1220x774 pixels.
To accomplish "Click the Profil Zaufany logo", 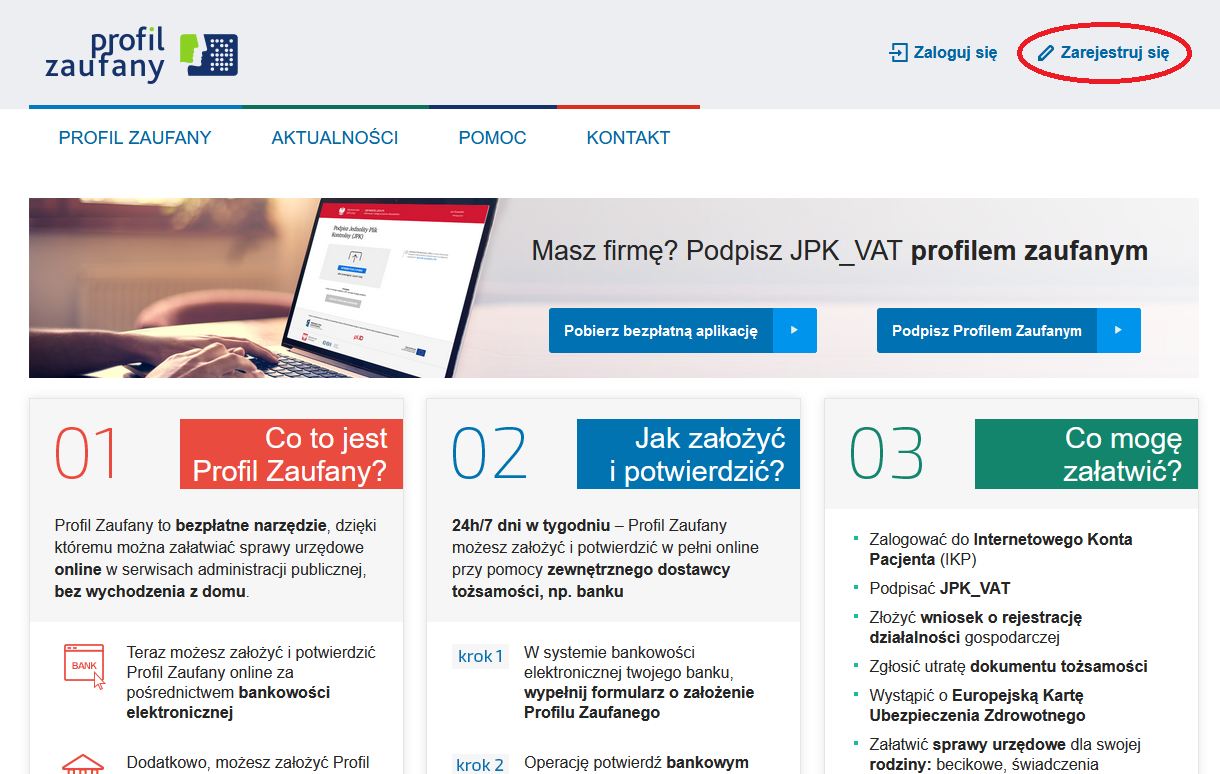I will click(x=142, y=55).
